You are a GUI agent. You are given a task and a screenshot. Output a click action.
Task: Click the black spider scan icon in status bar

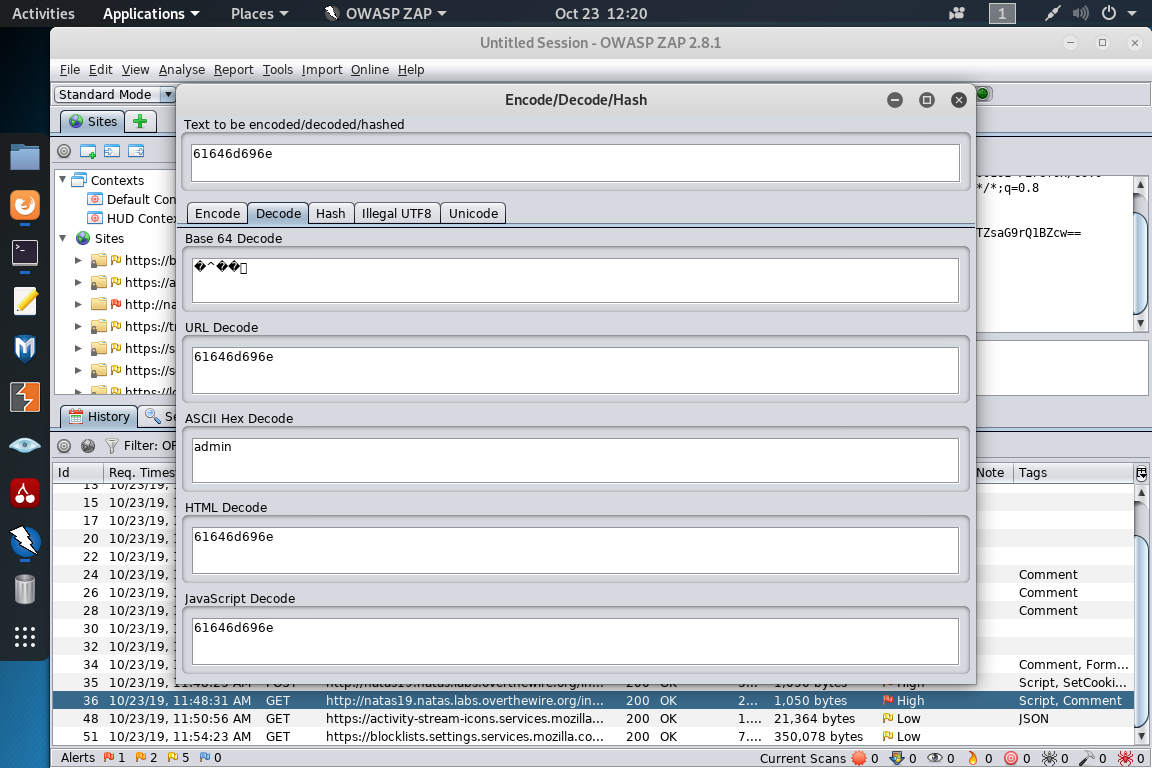click(x=1049, y=758)
